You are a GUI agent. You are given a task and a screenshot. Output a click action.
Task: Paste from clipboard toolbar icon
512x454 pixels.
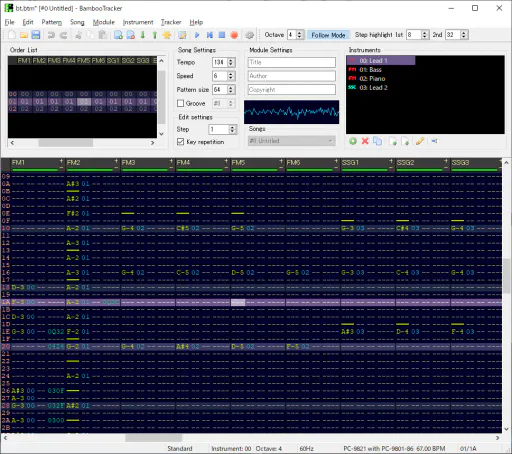(103, 35)
